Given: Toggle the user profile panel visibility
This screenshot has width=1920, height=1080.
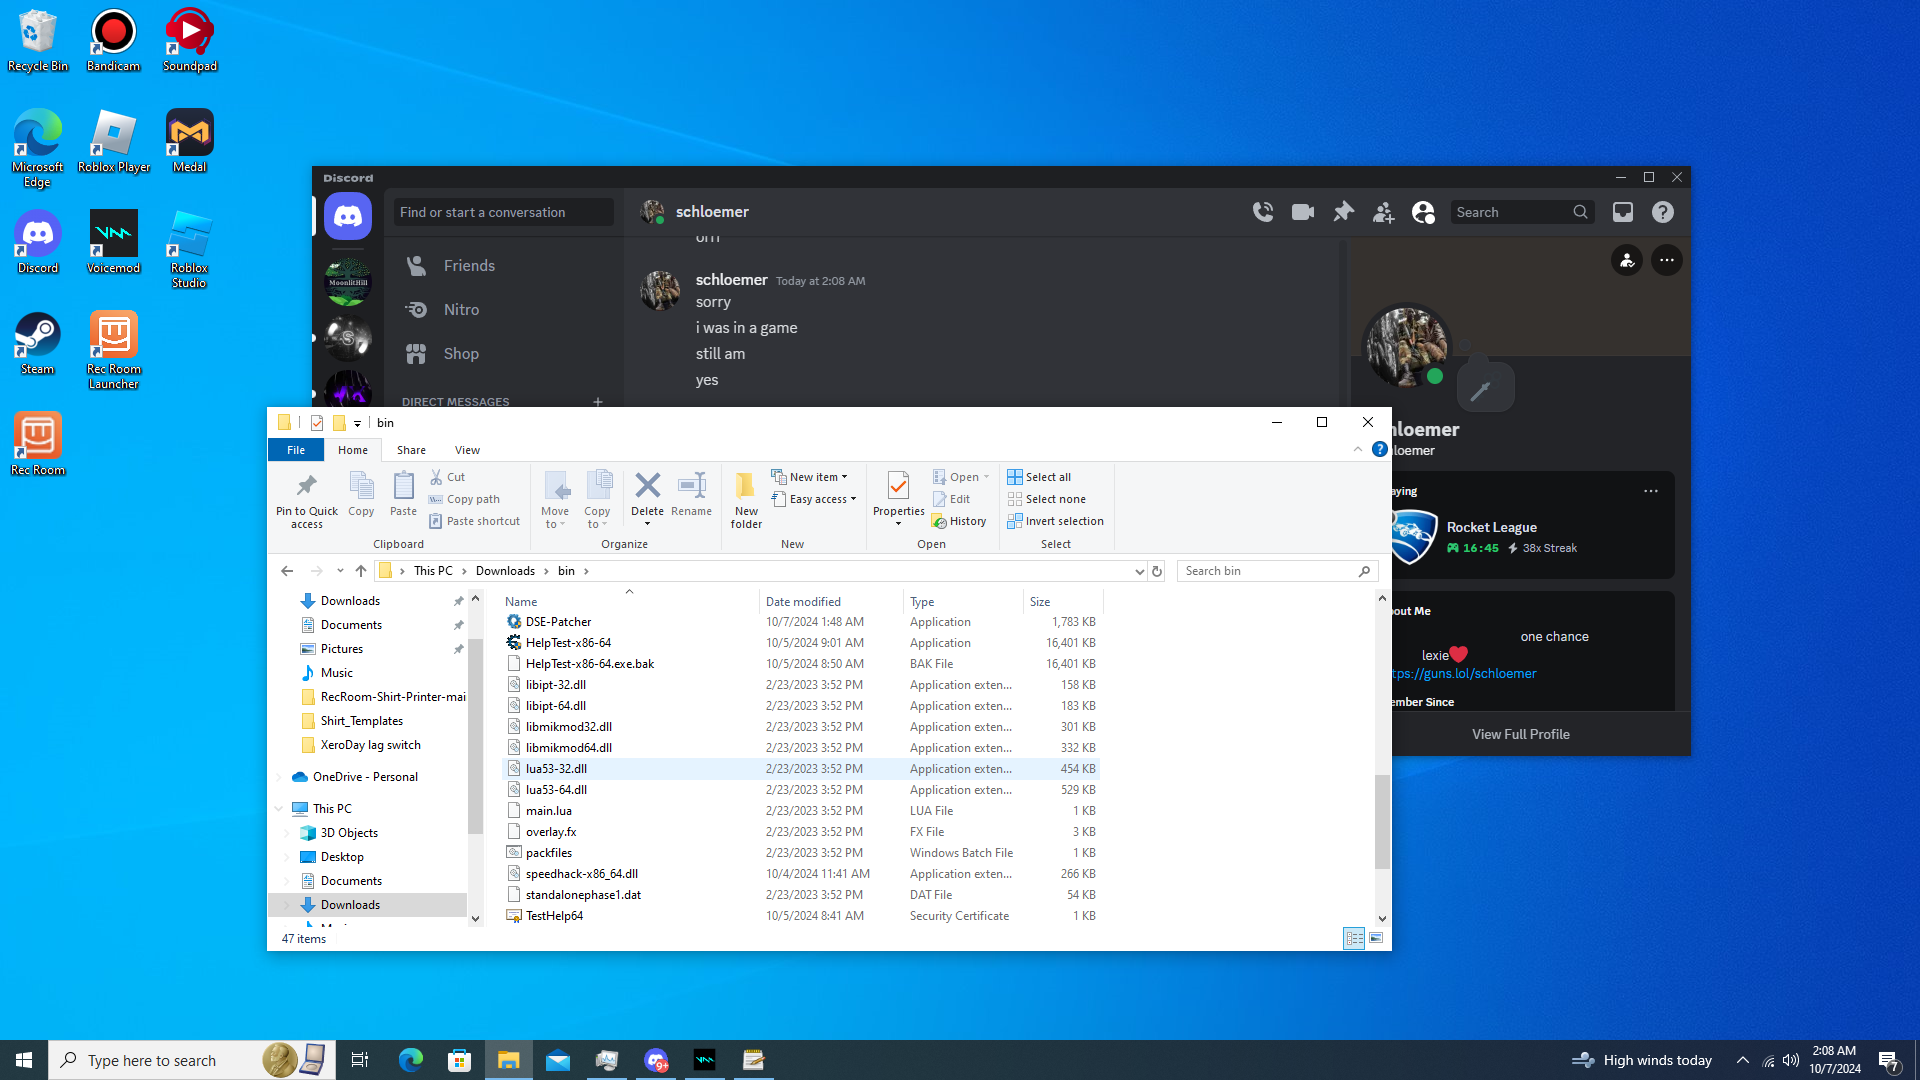Looking at the screenshot, I should pos(1423,212).
